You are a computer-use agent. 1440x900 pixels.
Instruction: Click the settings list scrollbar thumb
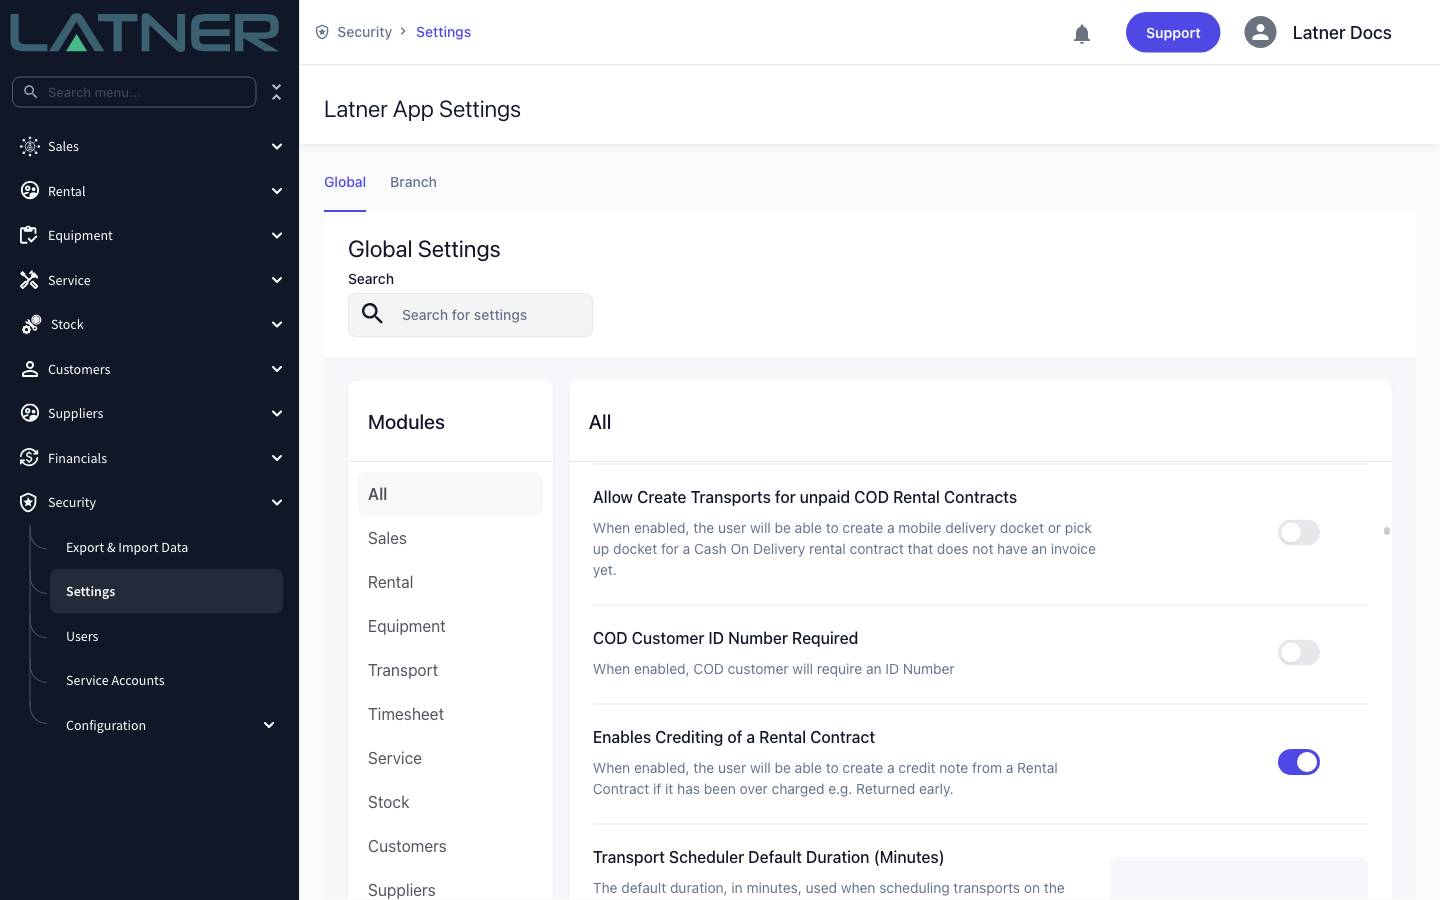[1387, 531]
